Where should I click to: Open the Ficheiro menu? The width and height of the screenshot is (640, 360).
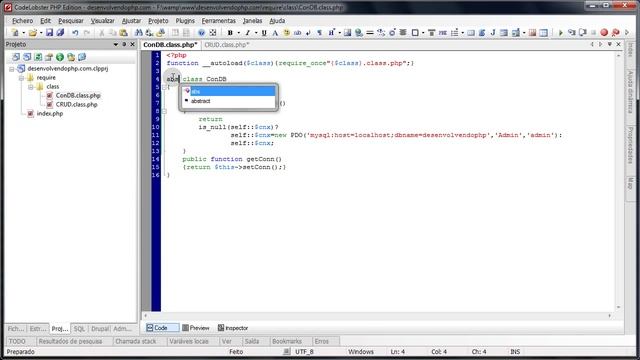click(x=22, y=20)
